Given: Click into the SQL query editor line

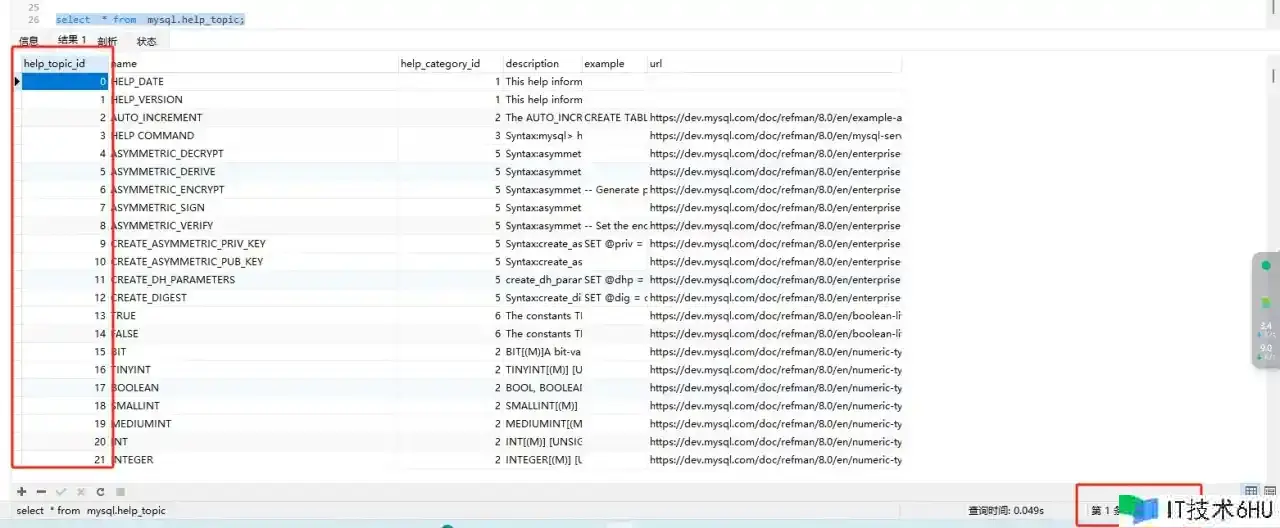Looking at the screenshot, I should [150, 19].
